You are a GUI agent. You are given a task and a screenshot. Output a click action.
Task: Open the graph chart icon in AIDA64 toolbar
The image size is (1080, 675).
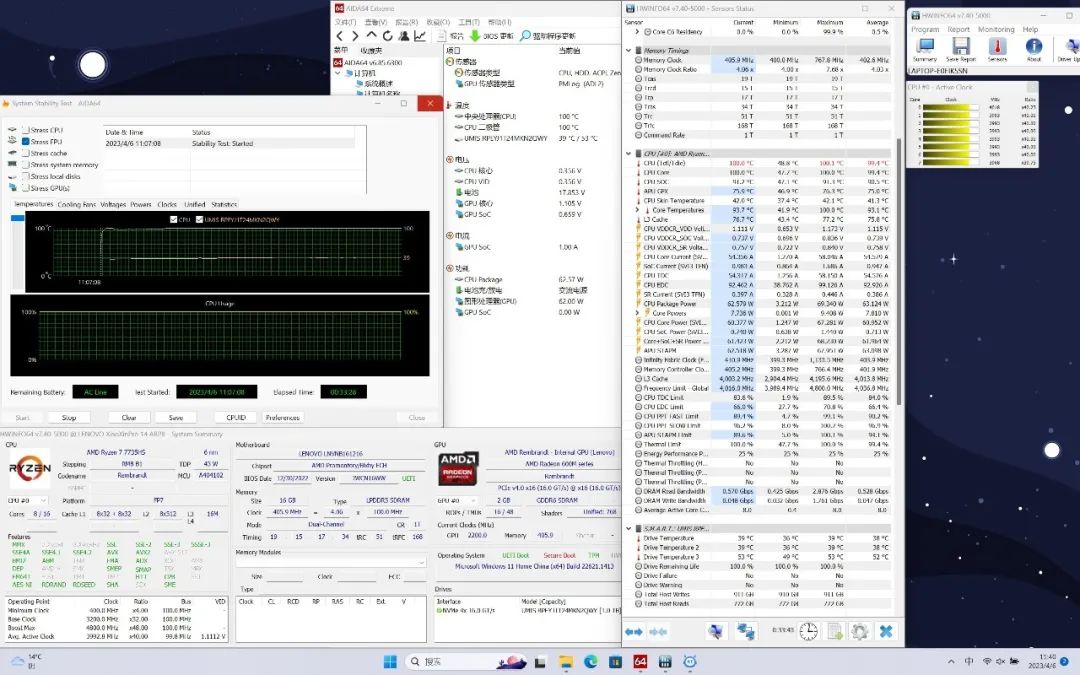point(419,36)
